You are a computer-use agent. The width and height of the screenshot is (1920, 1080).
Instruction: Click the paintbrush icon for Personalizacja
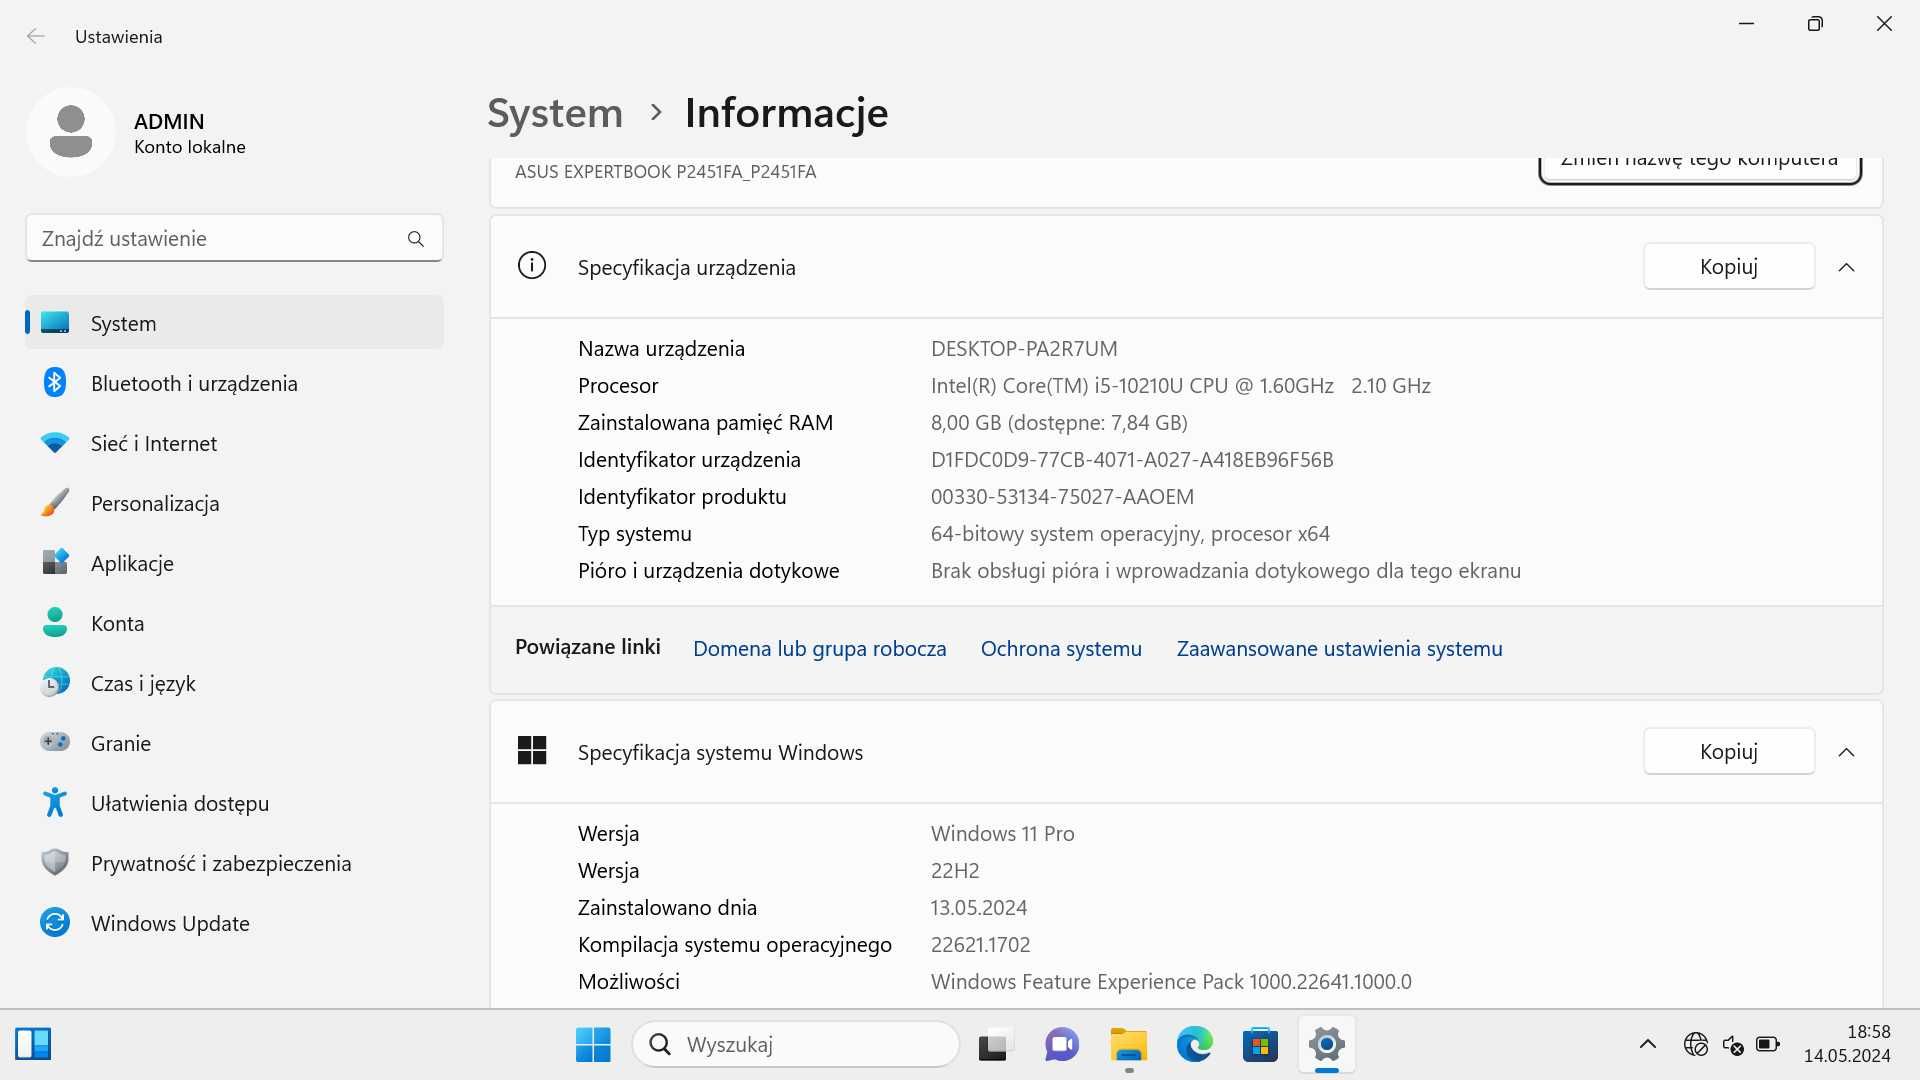[55, 503]
